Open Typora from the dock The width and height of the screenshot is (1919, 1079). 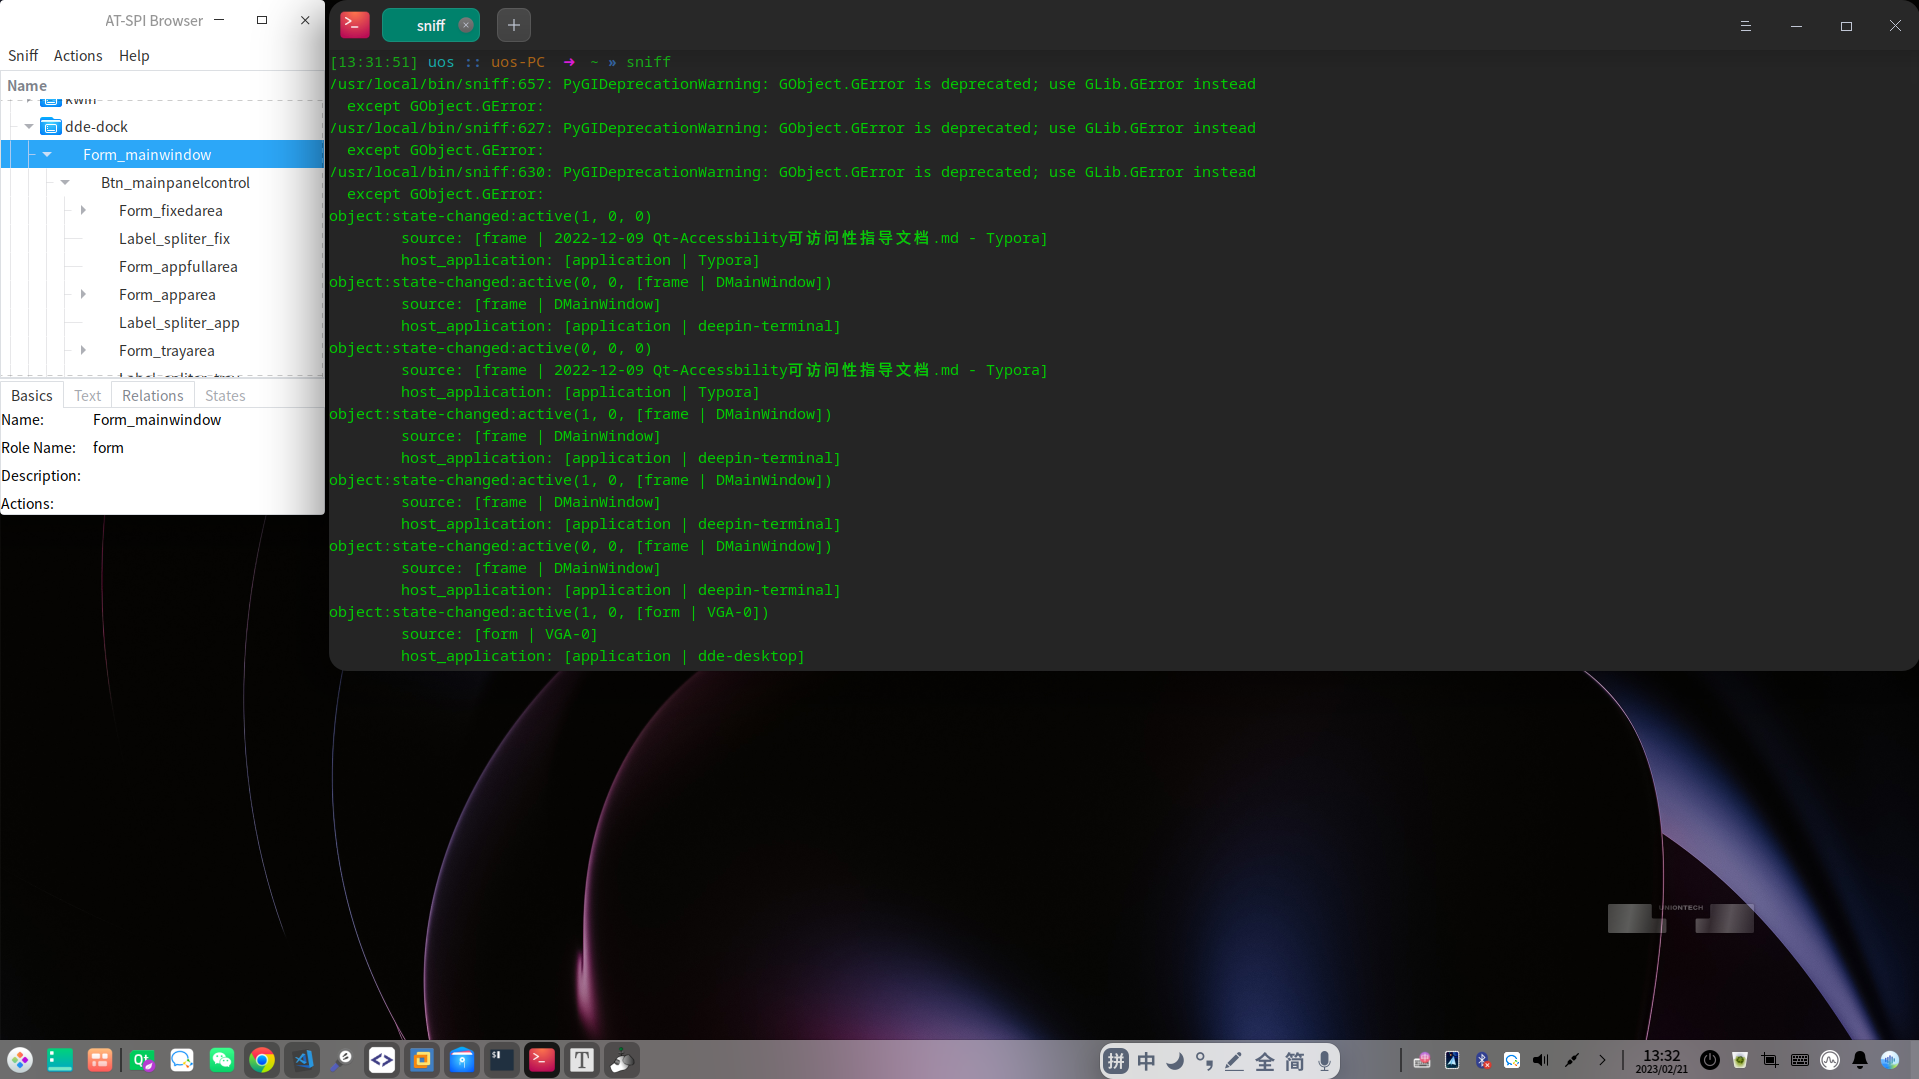(582, 1060)
